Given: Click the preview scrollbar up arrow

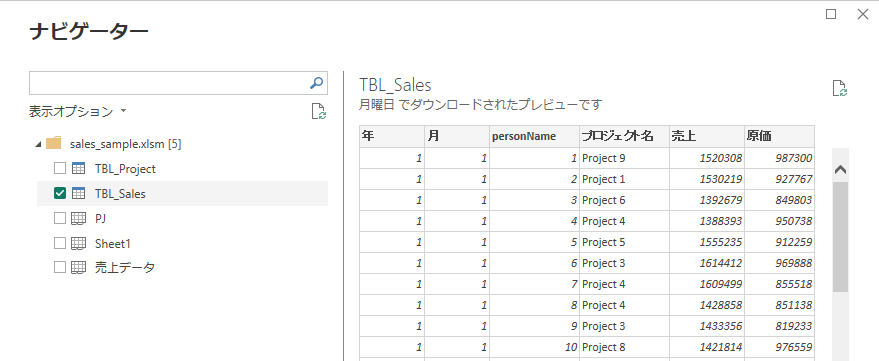Looking at the screenshot, I should [x=840, y=170].
